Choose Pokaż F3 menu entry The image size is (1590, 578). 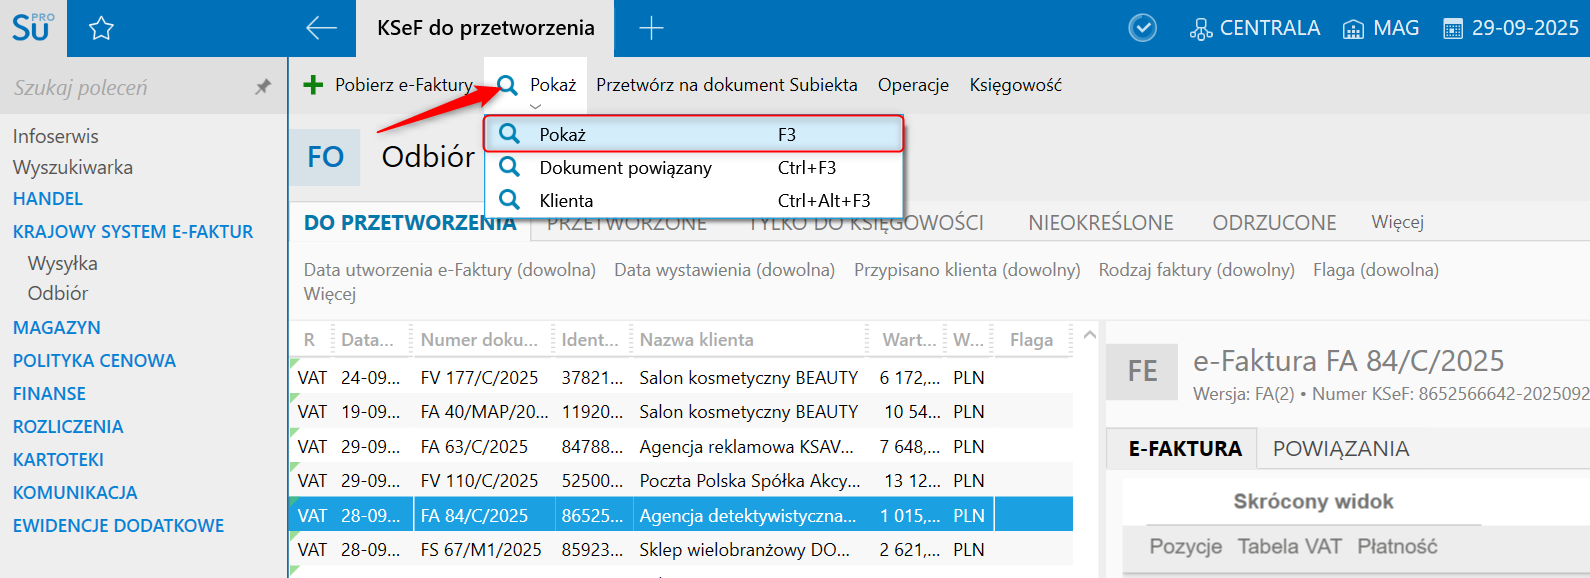(694, 134)
